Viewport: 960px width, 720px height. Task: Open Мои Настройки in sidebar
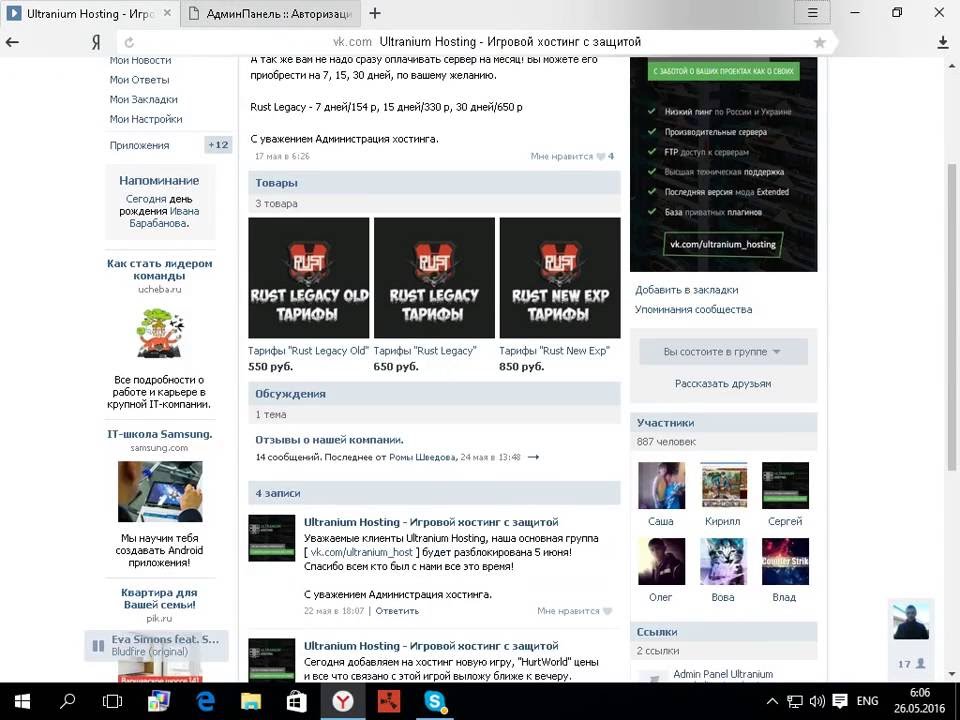pos(146,119)
